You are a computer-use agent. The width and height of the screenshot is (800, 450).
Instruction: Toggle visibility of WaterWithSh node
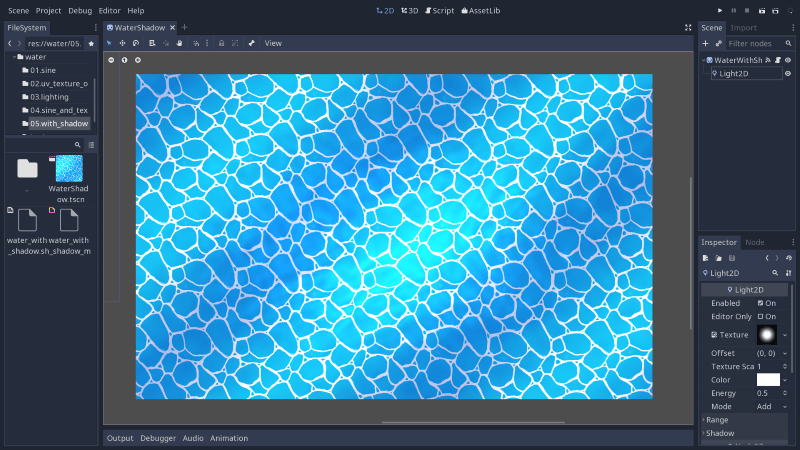click(x=788, y=60)
